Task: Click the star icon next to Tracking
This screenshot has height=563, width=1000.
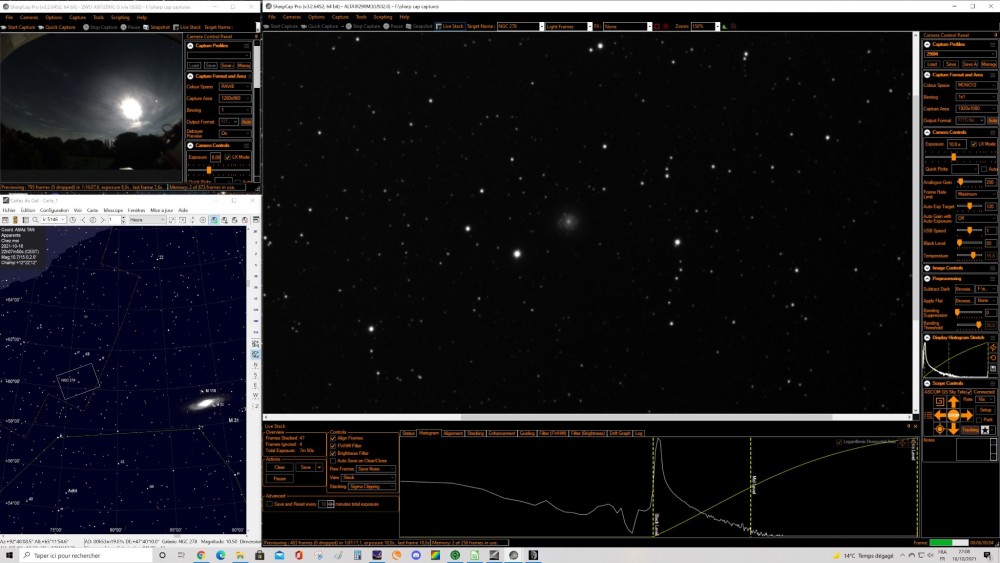Action: tap(985, 430)
